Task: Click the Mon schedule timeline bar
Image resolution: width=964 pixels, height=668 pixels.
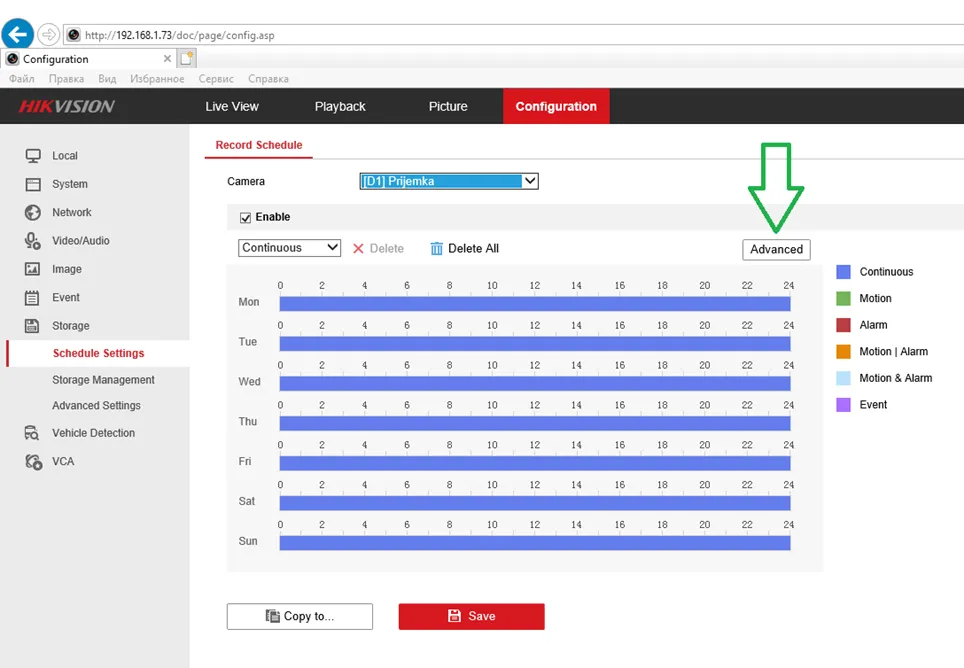Action: 535,304
